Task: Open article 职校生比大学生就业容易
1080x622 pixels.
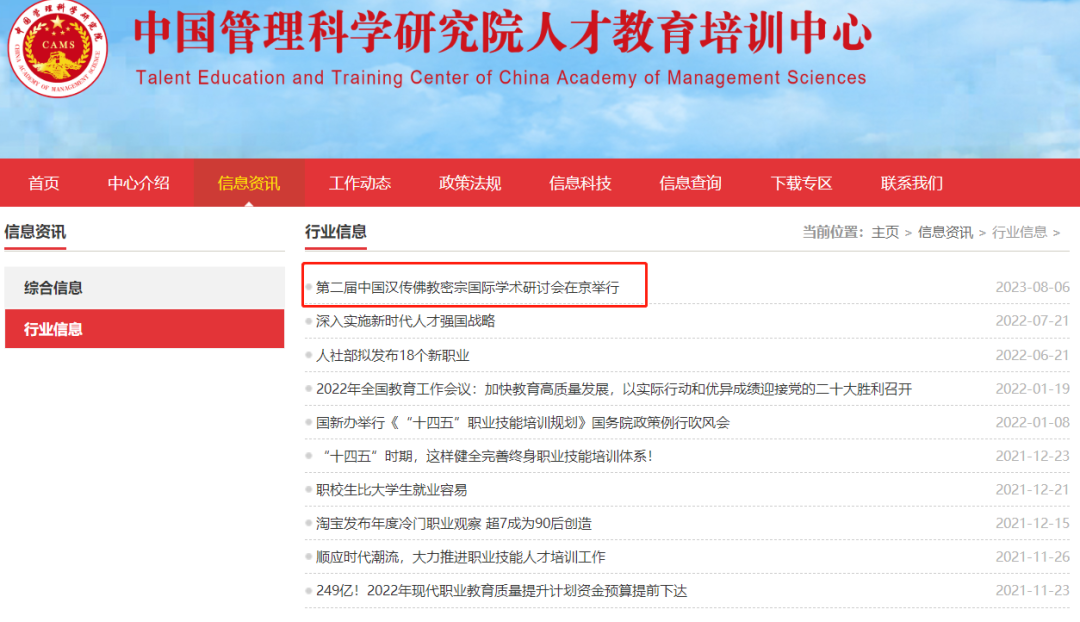Action: tap(391, 490)
